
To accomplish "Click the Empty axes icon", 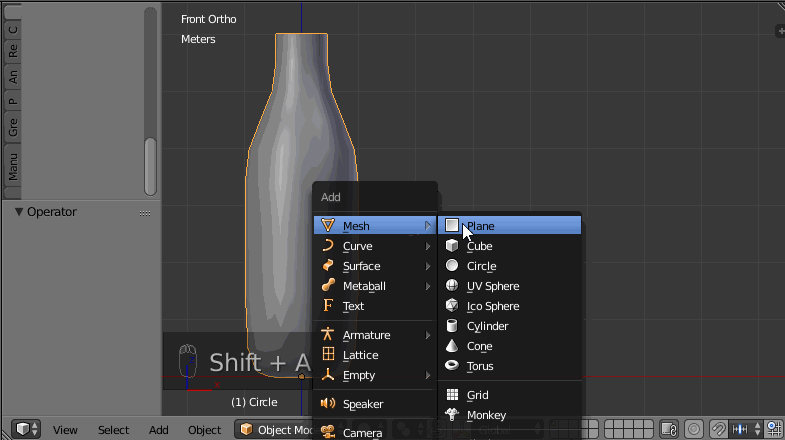I will pyautogui.click(x=328, y=374).
